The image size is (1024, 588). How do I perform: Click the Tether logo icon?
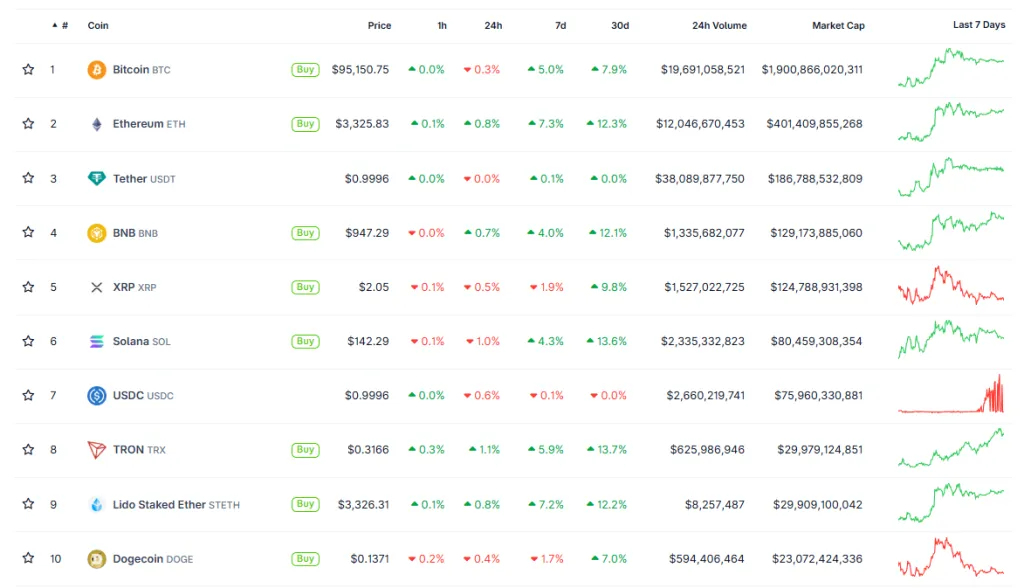click(x=97, y=178)
